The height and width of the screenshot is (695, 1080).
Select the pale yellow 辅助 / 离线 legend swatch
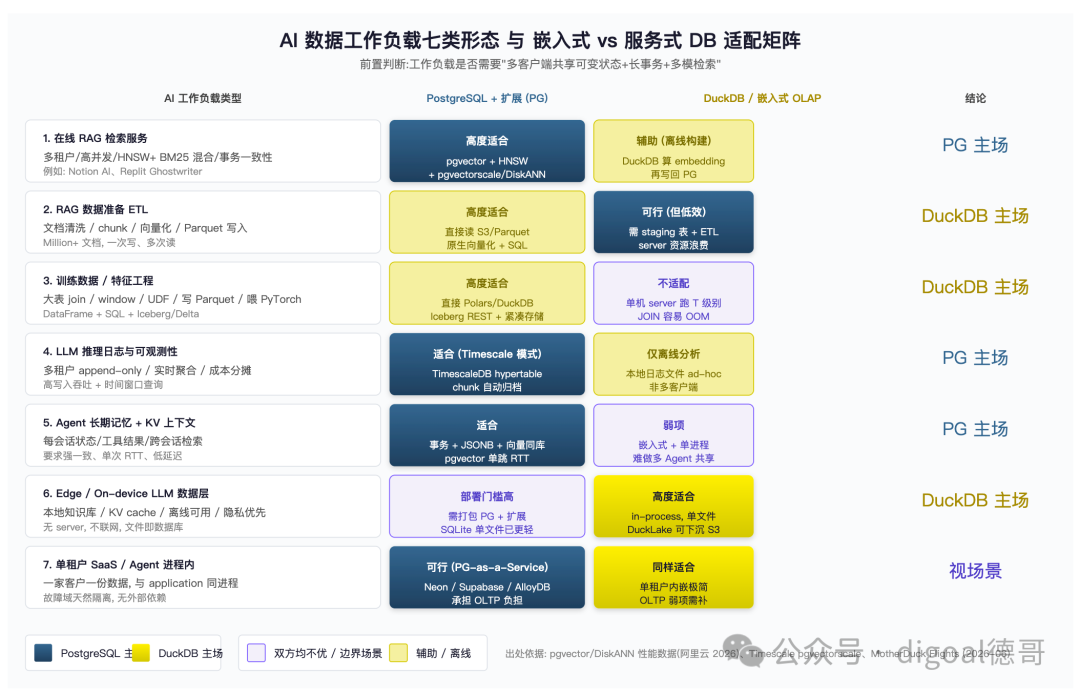tap(398, 652)
